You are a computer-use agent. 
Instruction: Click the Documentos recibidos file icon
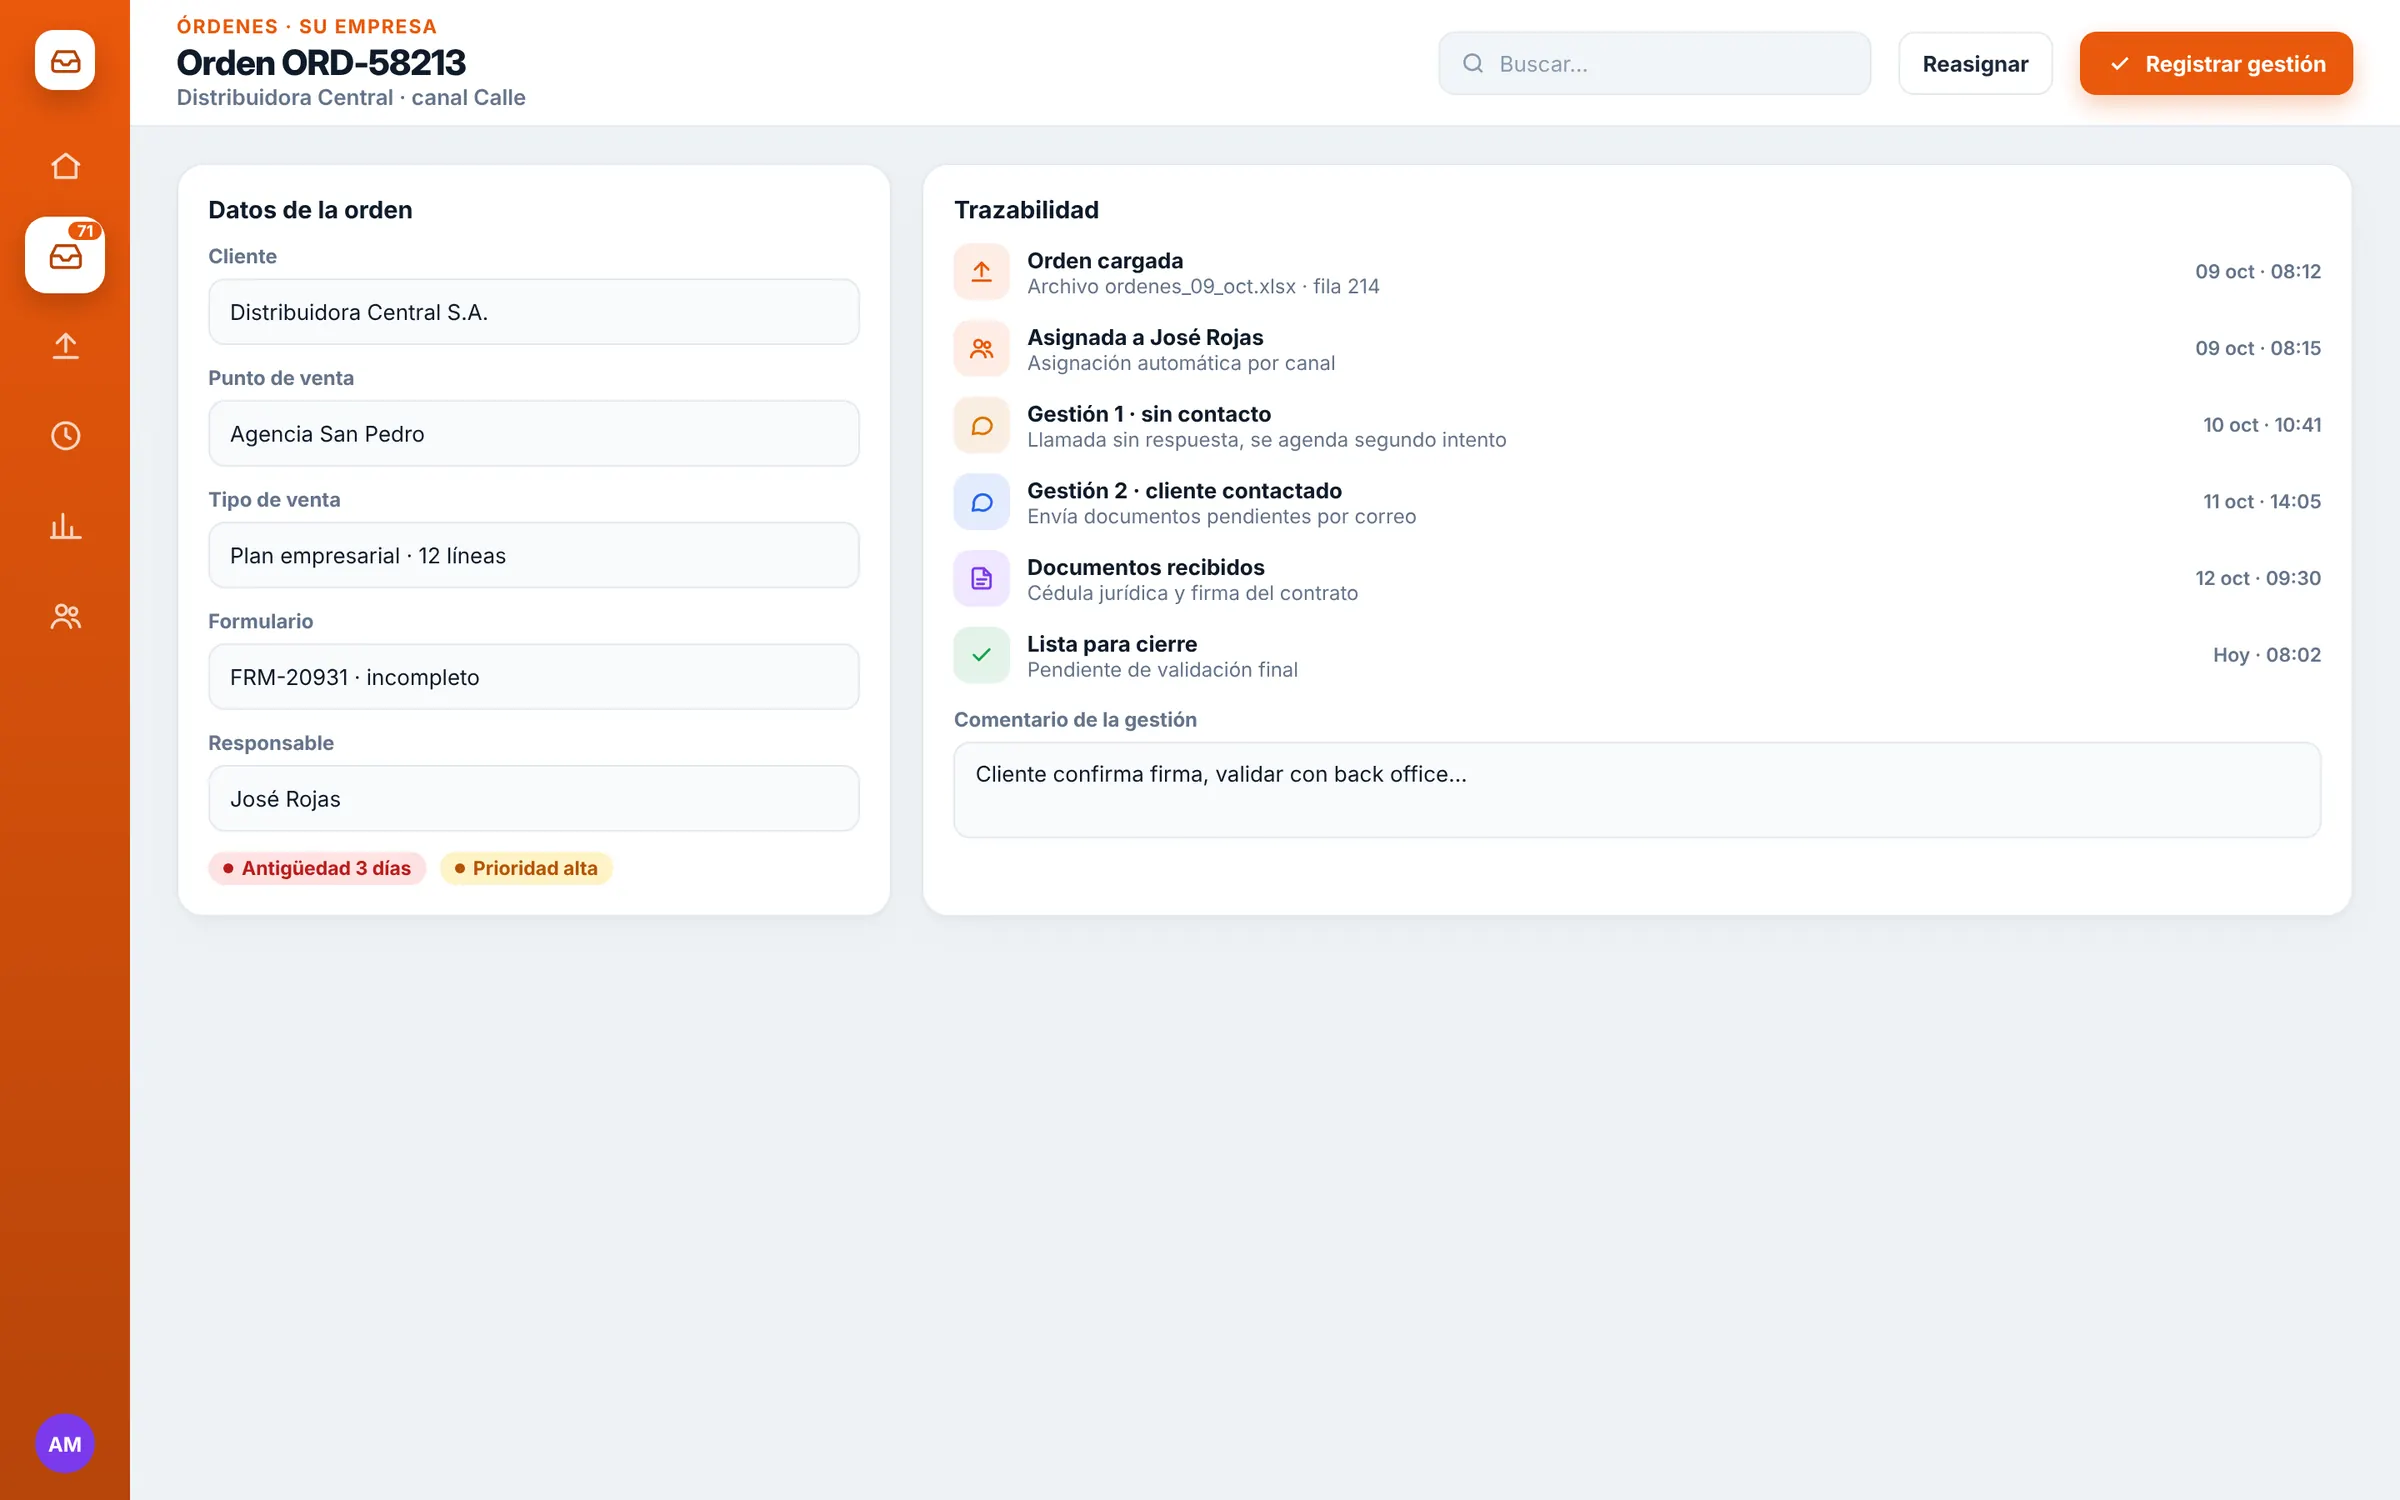point(981,579)
